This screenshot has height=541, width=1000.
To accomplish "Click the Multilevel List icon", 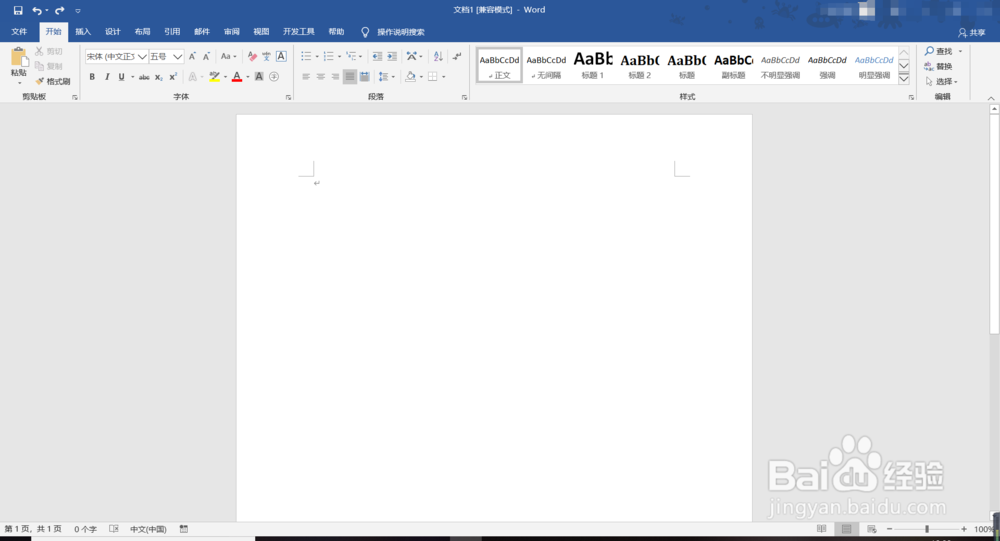I will click(351, 57).
